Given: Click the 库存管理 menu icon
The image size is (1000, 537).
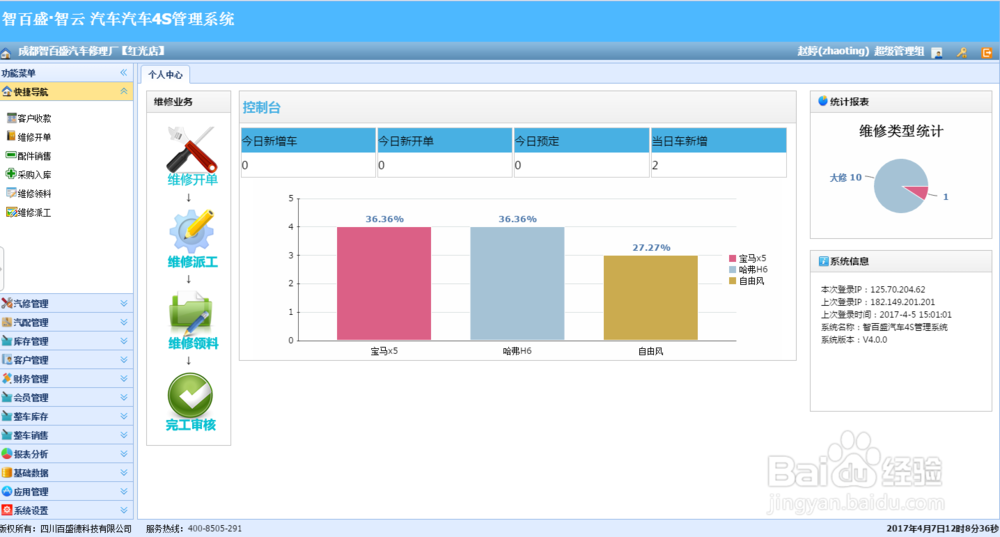Looking at the screenshot, I should pyautogui.click(x=7, y=341).
